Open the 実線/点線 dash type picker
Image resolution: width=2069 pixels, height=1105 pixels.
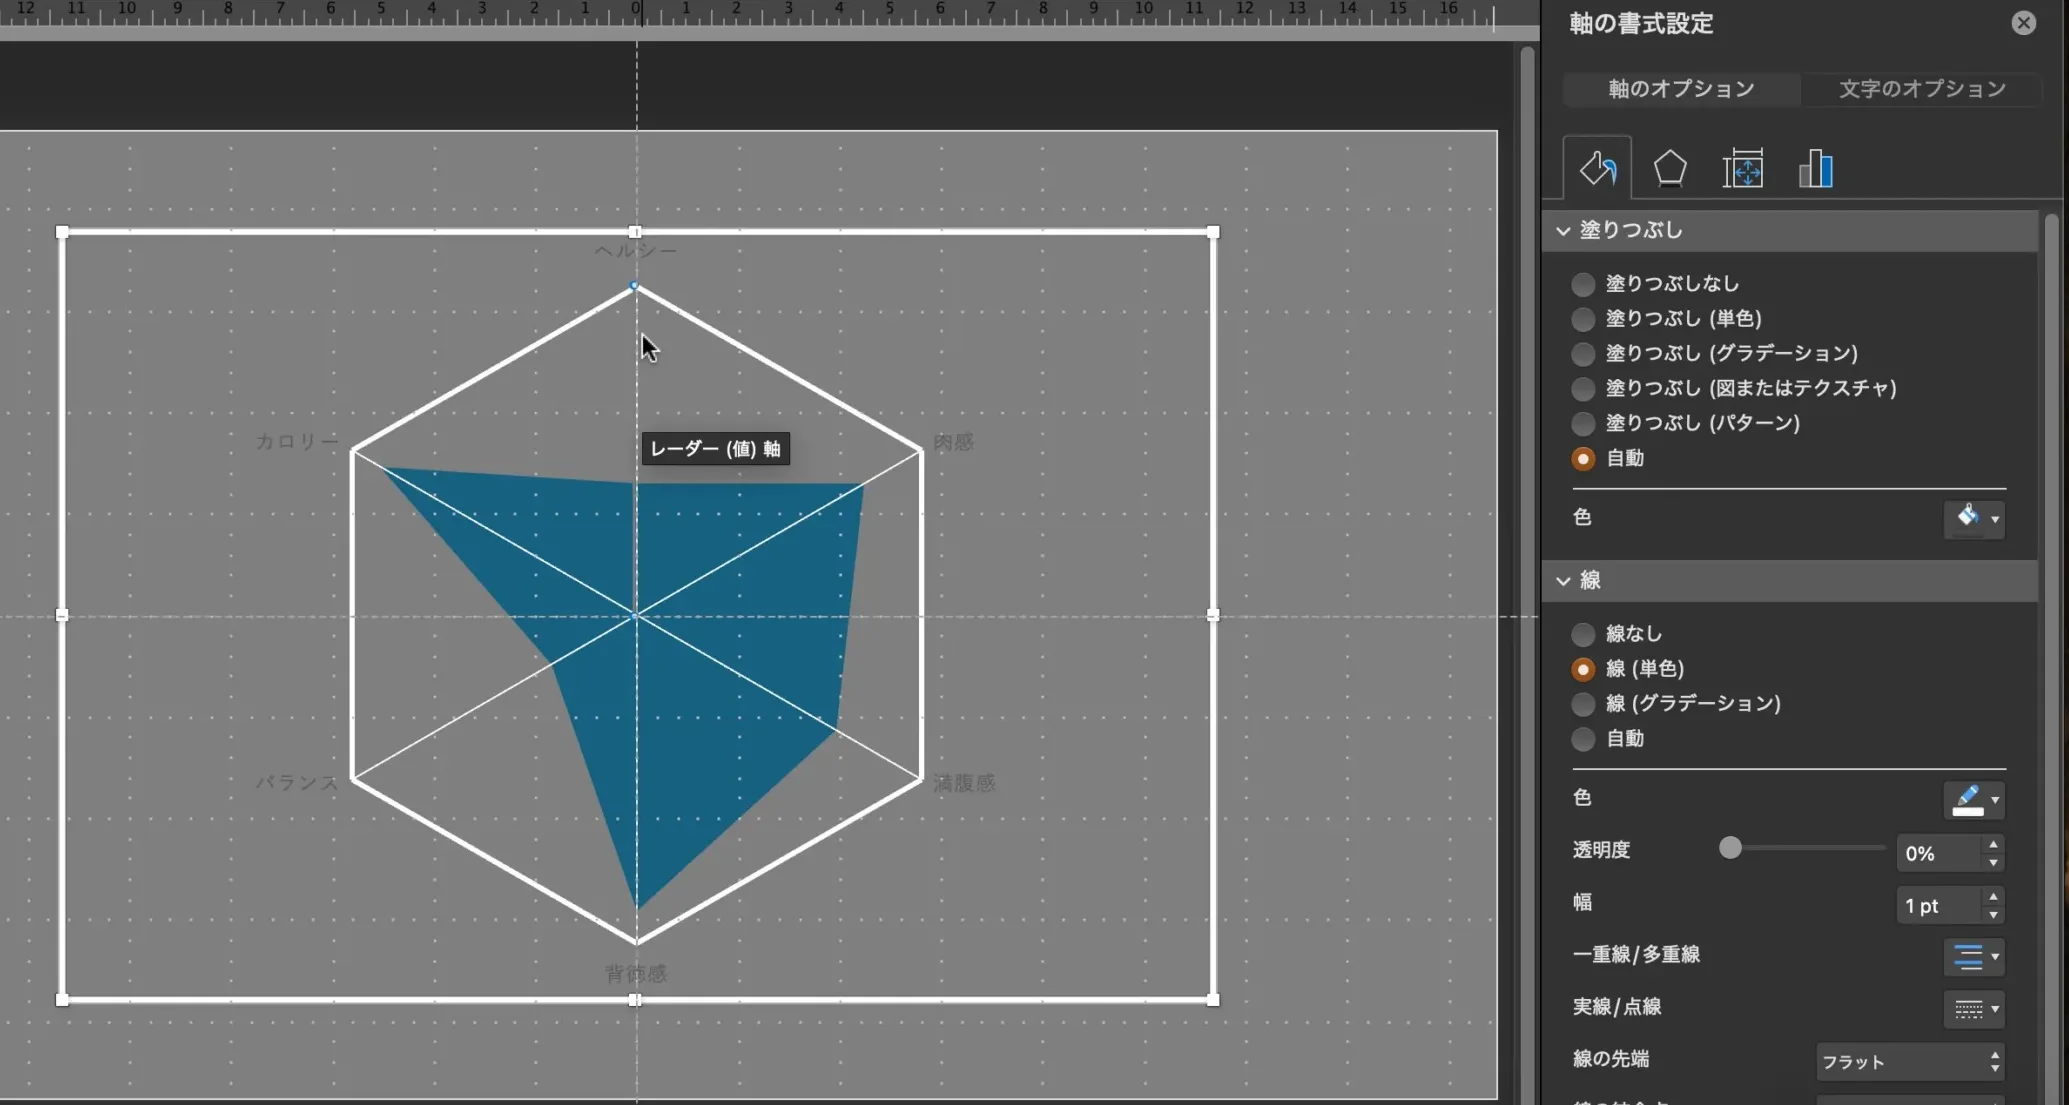click(x=1973, y=1009)
